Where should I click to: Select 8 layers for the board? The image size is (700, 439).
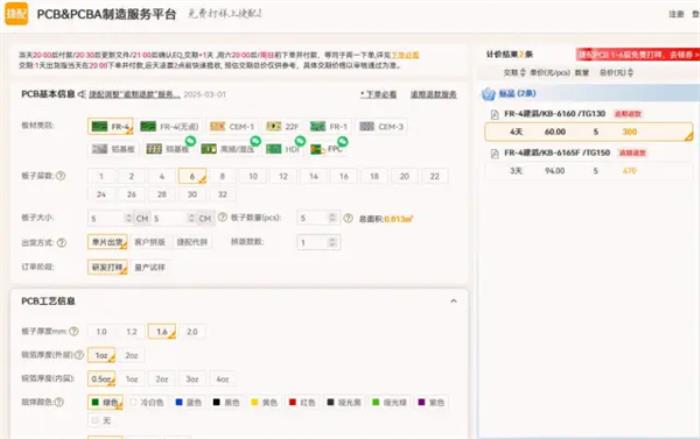[222, 176]
